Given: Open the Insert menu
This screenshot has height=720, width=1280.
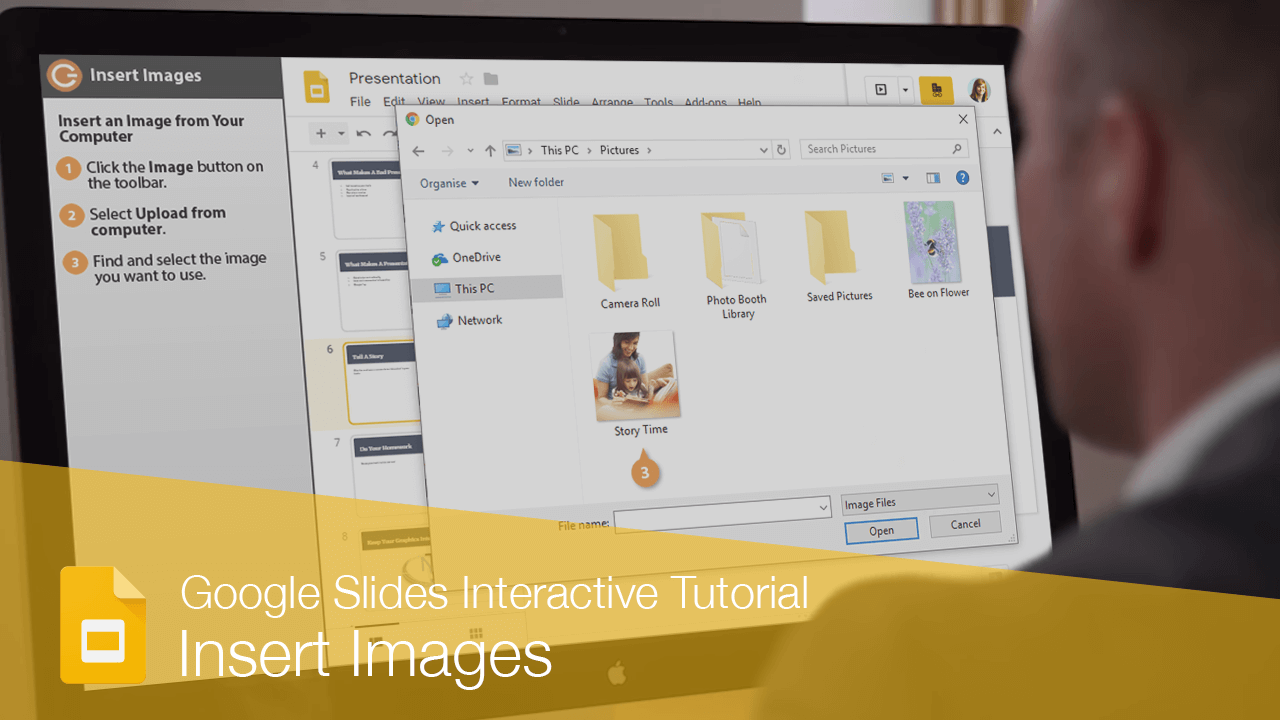Looking at the screenshot, I should [x=473, y=101].
